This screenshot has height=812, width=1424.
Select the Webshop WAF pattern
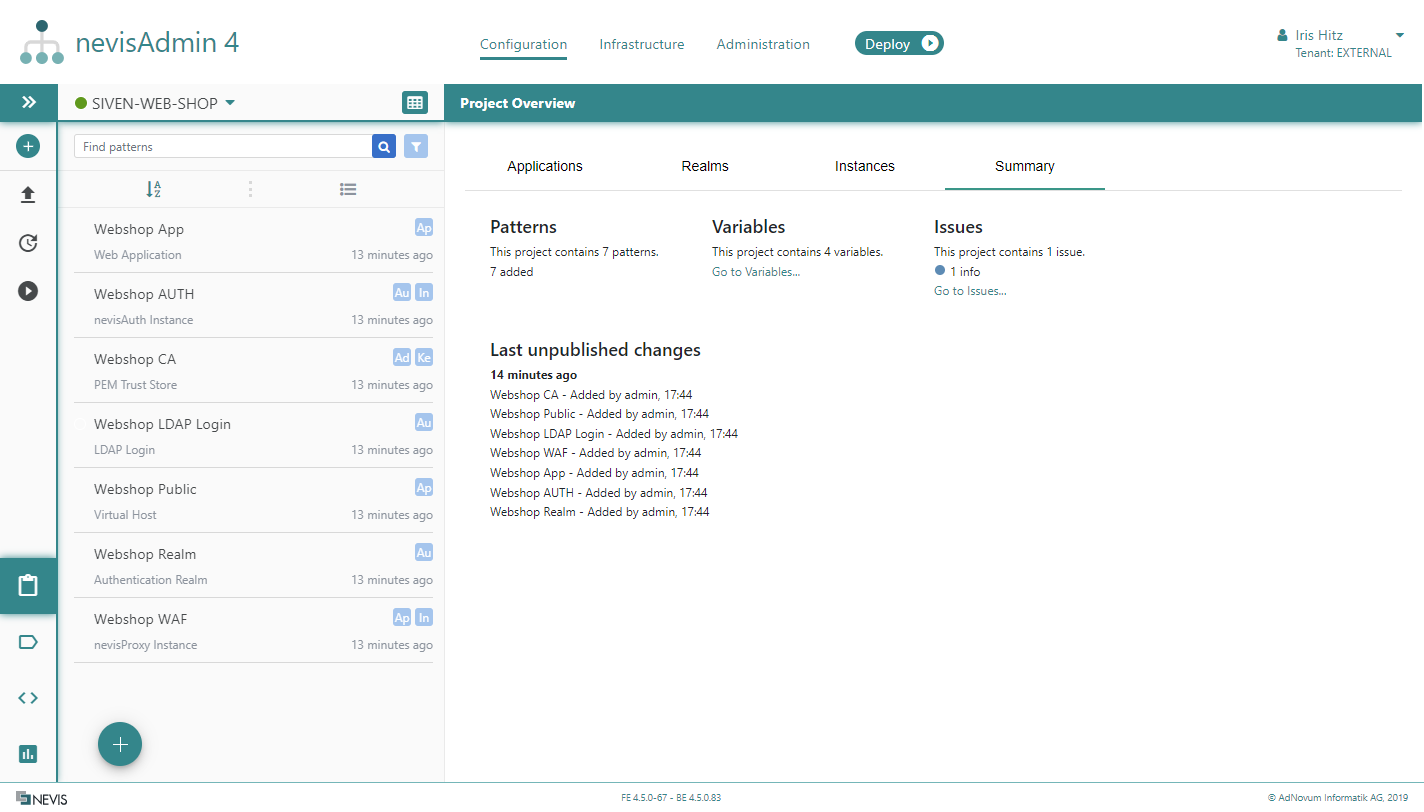[253, 630]
